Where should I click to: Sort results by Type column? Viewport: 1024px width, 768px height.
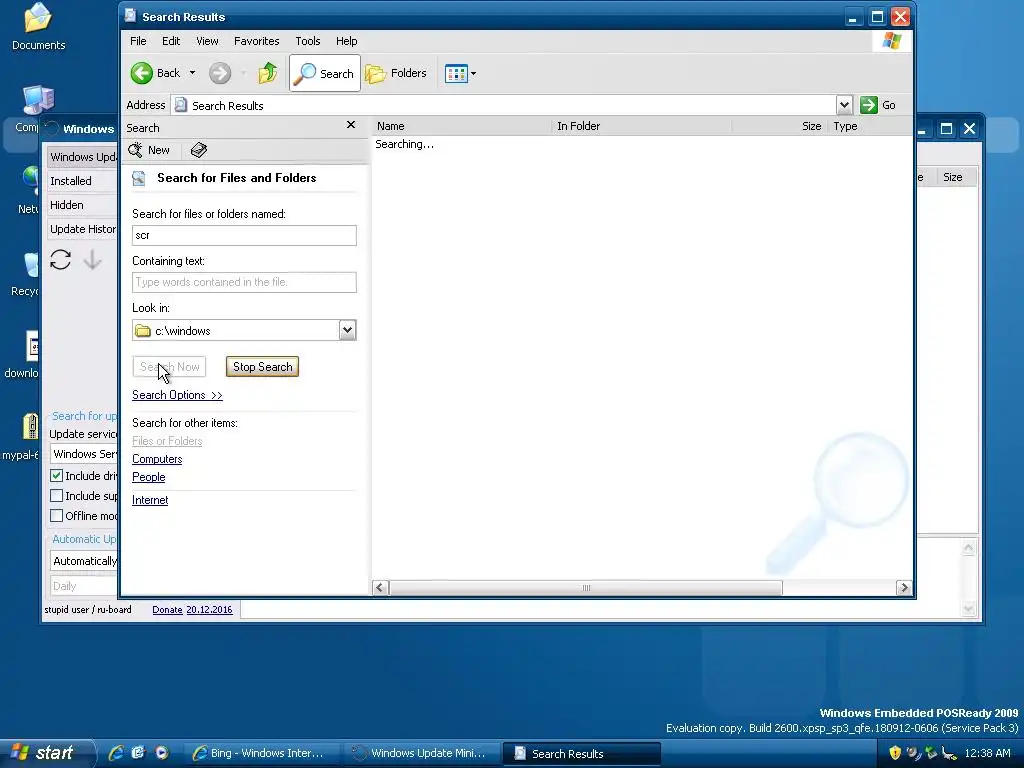[x=869, y=126]
